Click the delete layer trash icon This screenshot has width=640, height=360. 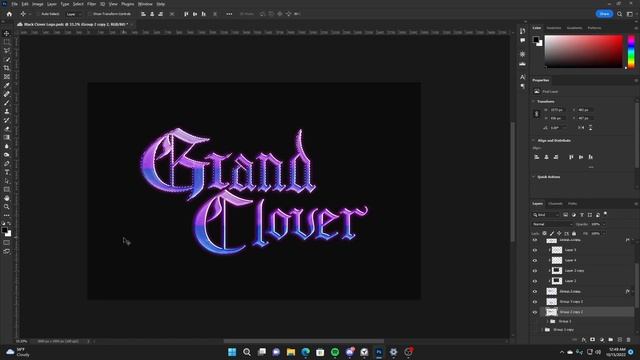click(629, 340)
